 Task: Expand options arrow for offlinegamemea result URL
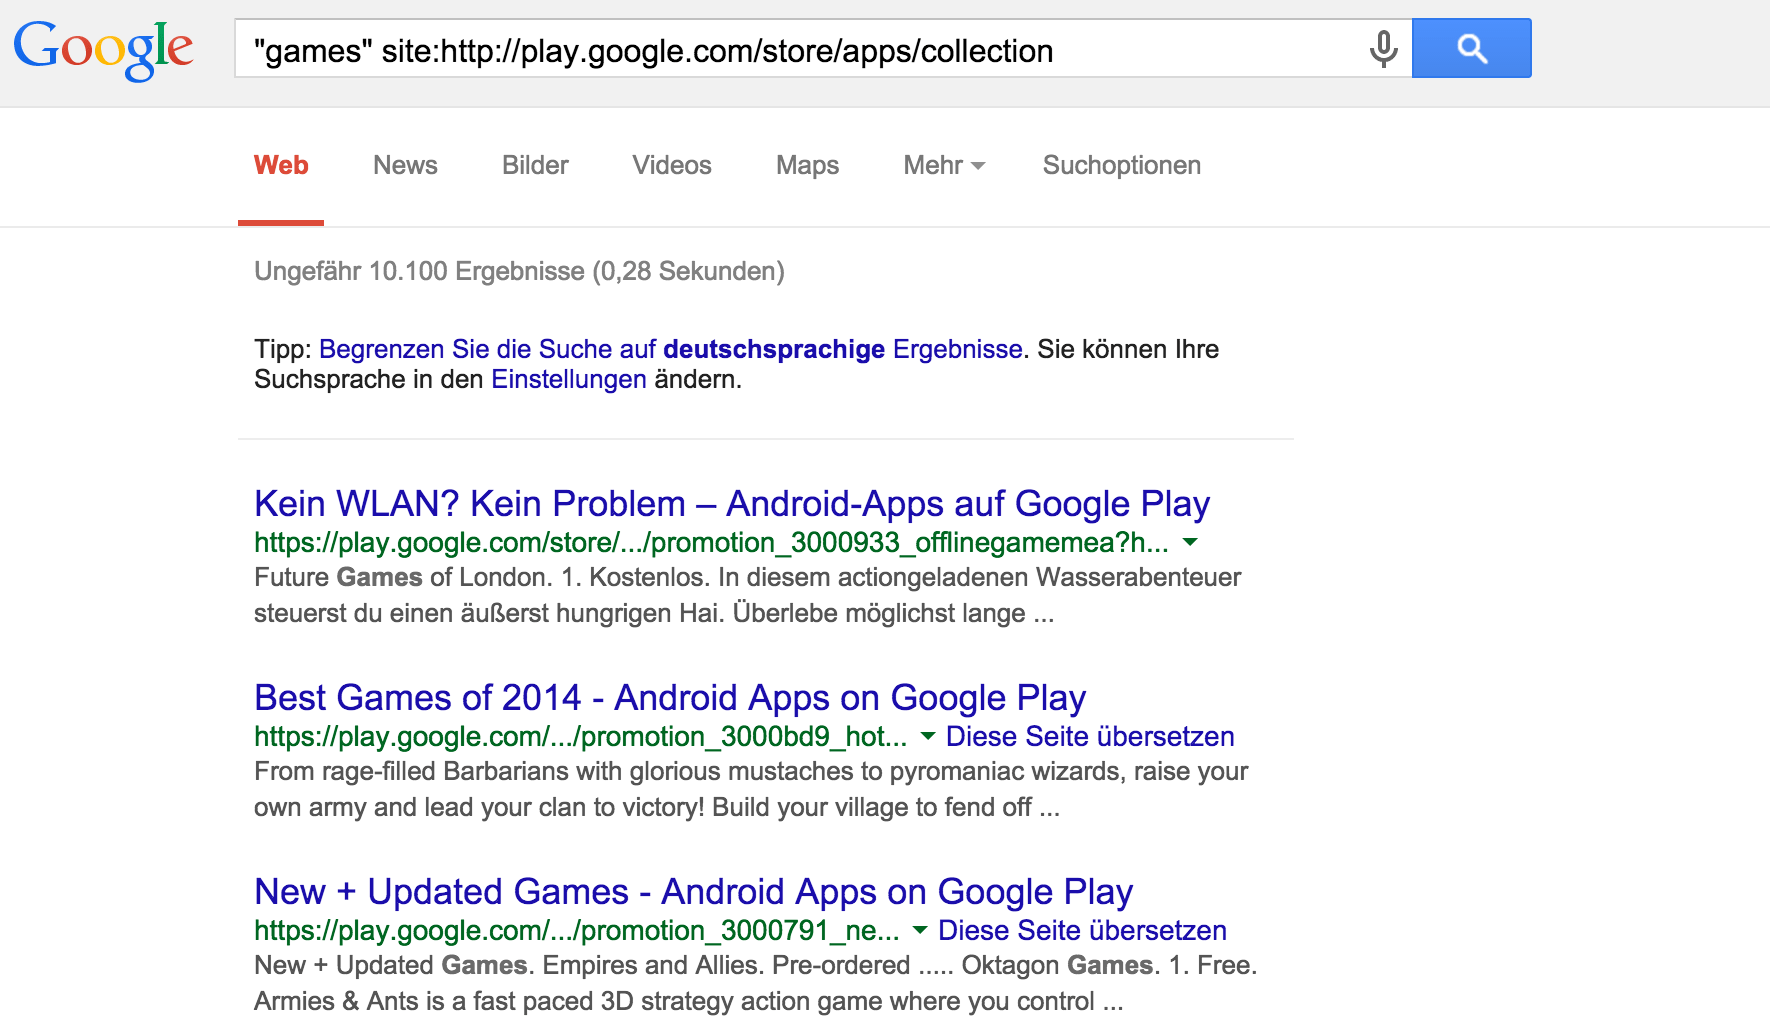point(1190,542)
